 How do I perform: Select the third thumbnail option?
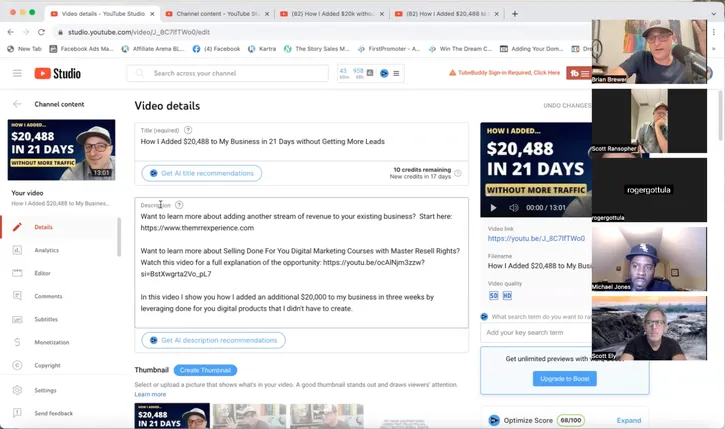click(x=327, y=416)
